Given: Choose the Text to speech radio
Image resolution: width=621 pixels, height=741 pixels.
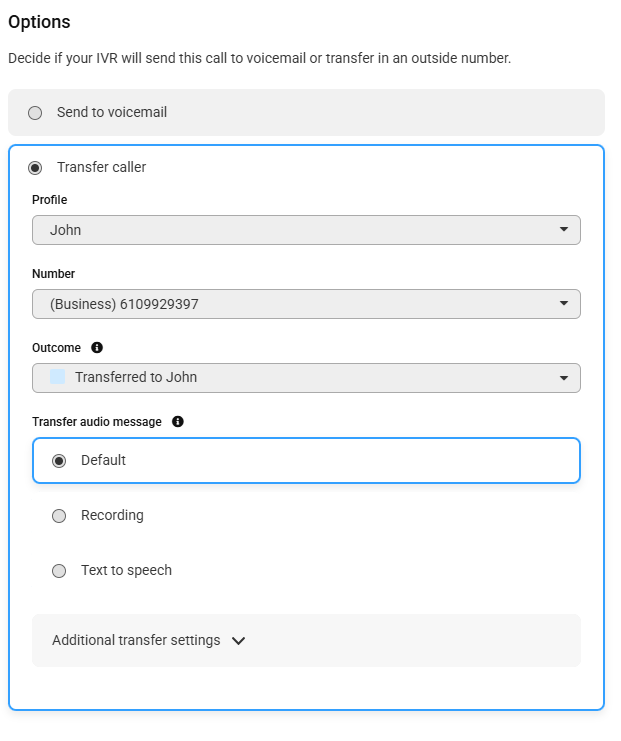Looking at the screenshot, I should [x=59, y=571].
